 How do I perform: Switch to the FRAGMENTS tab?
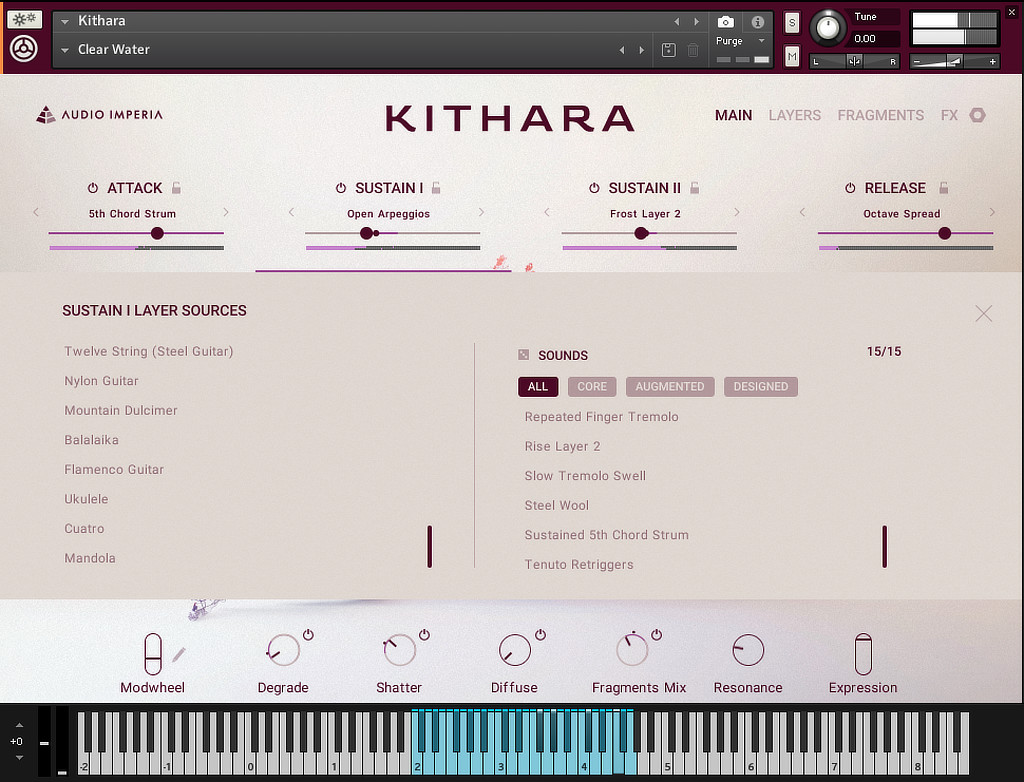pyautogui.click(x=881, y=116)
